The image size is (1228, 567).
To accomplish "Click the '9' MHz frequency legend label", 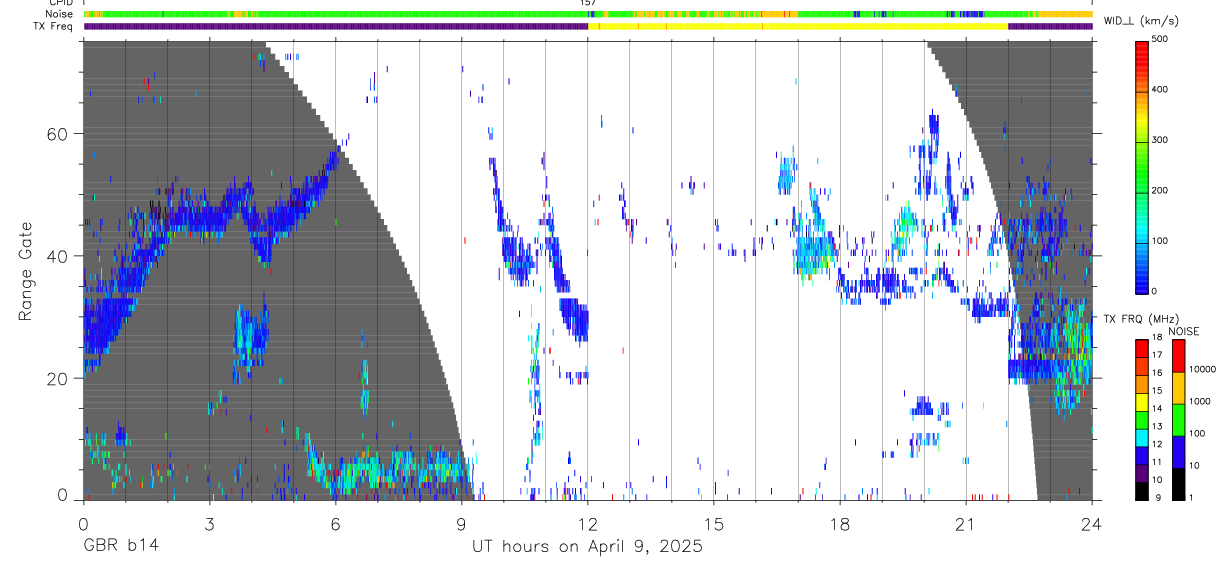I will click(1156, 497).
